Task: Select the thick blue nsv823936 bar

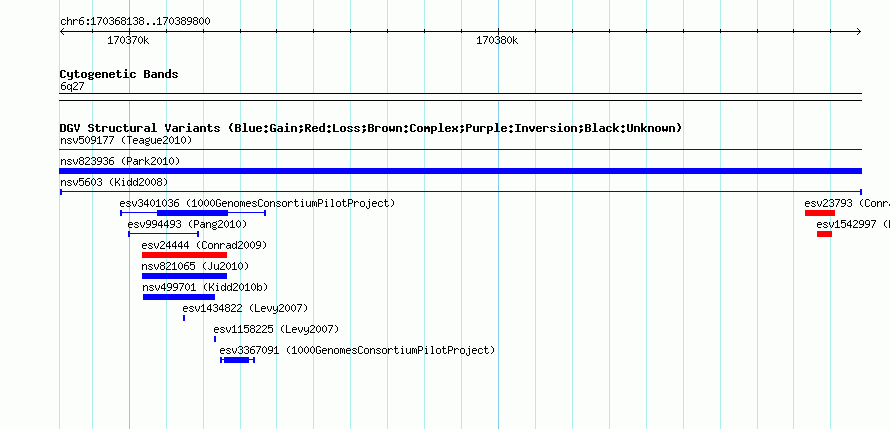Action: point(461,171)
